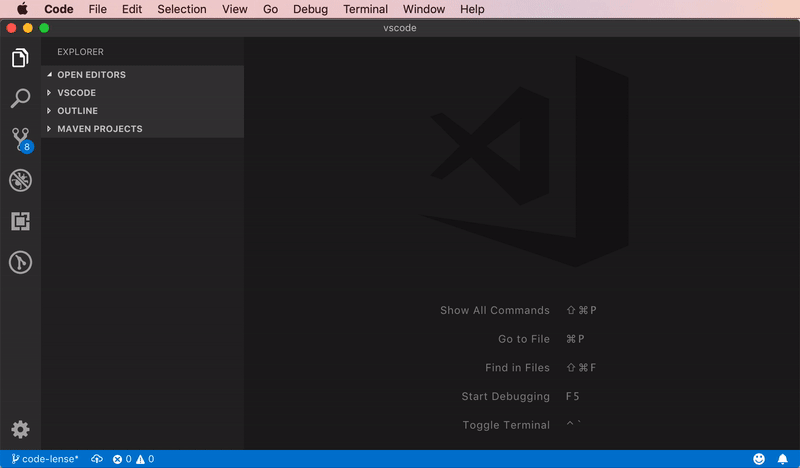The width and height of the screenshot is (800, 468).
Task: Open notifications bell icon
Action: (x=782, y=459)
